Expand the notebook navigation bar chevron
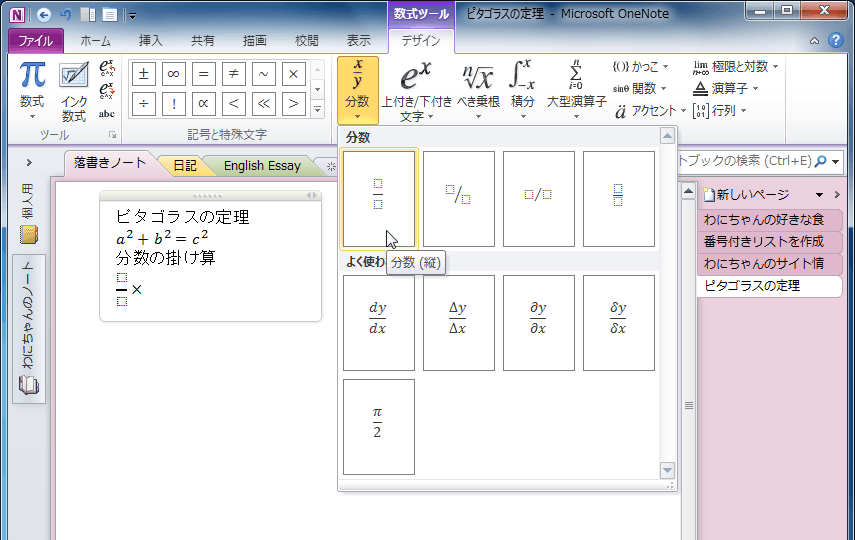855x540 pixels. tap(29, 163)
